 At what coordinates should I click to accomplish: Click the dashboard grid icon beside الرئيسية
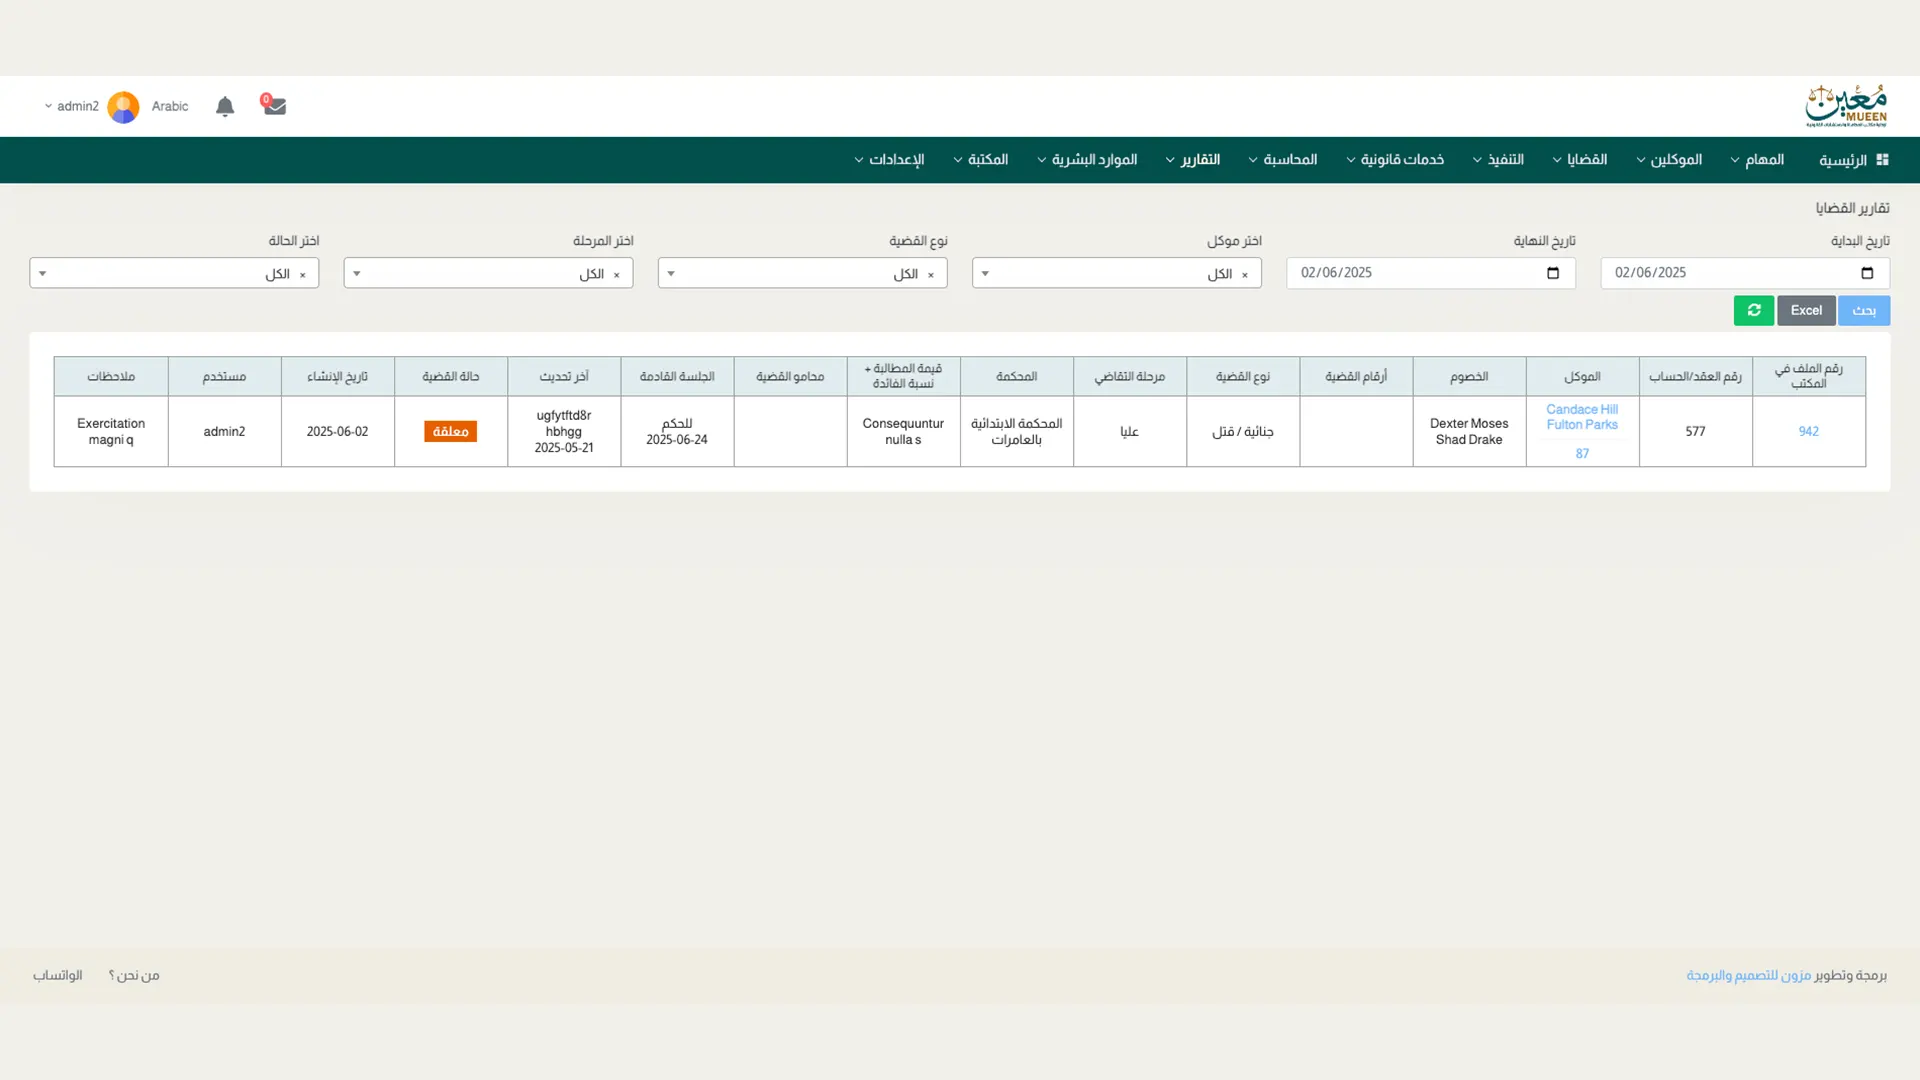[1882, 160]
